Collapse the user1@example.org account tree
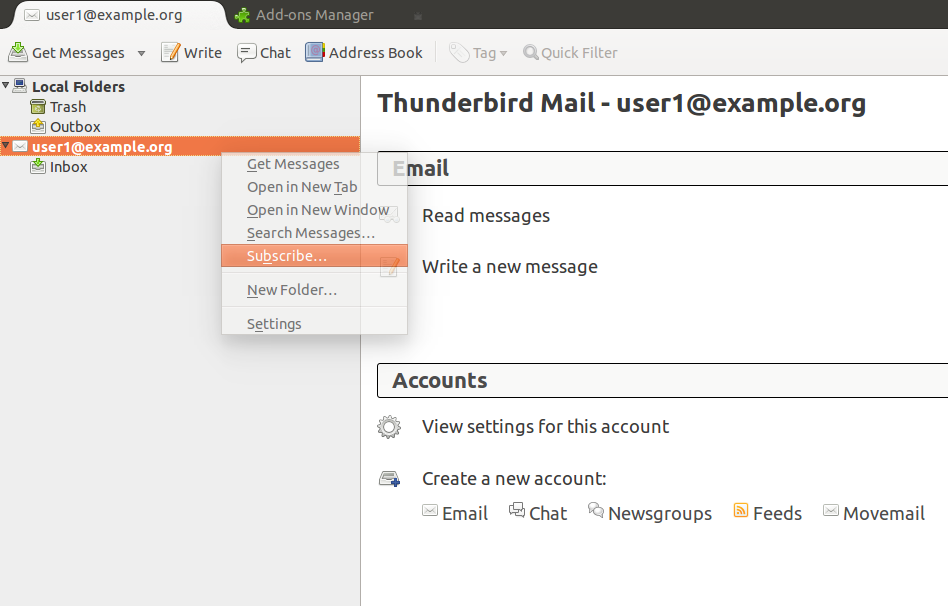 [x=6, y=146]
